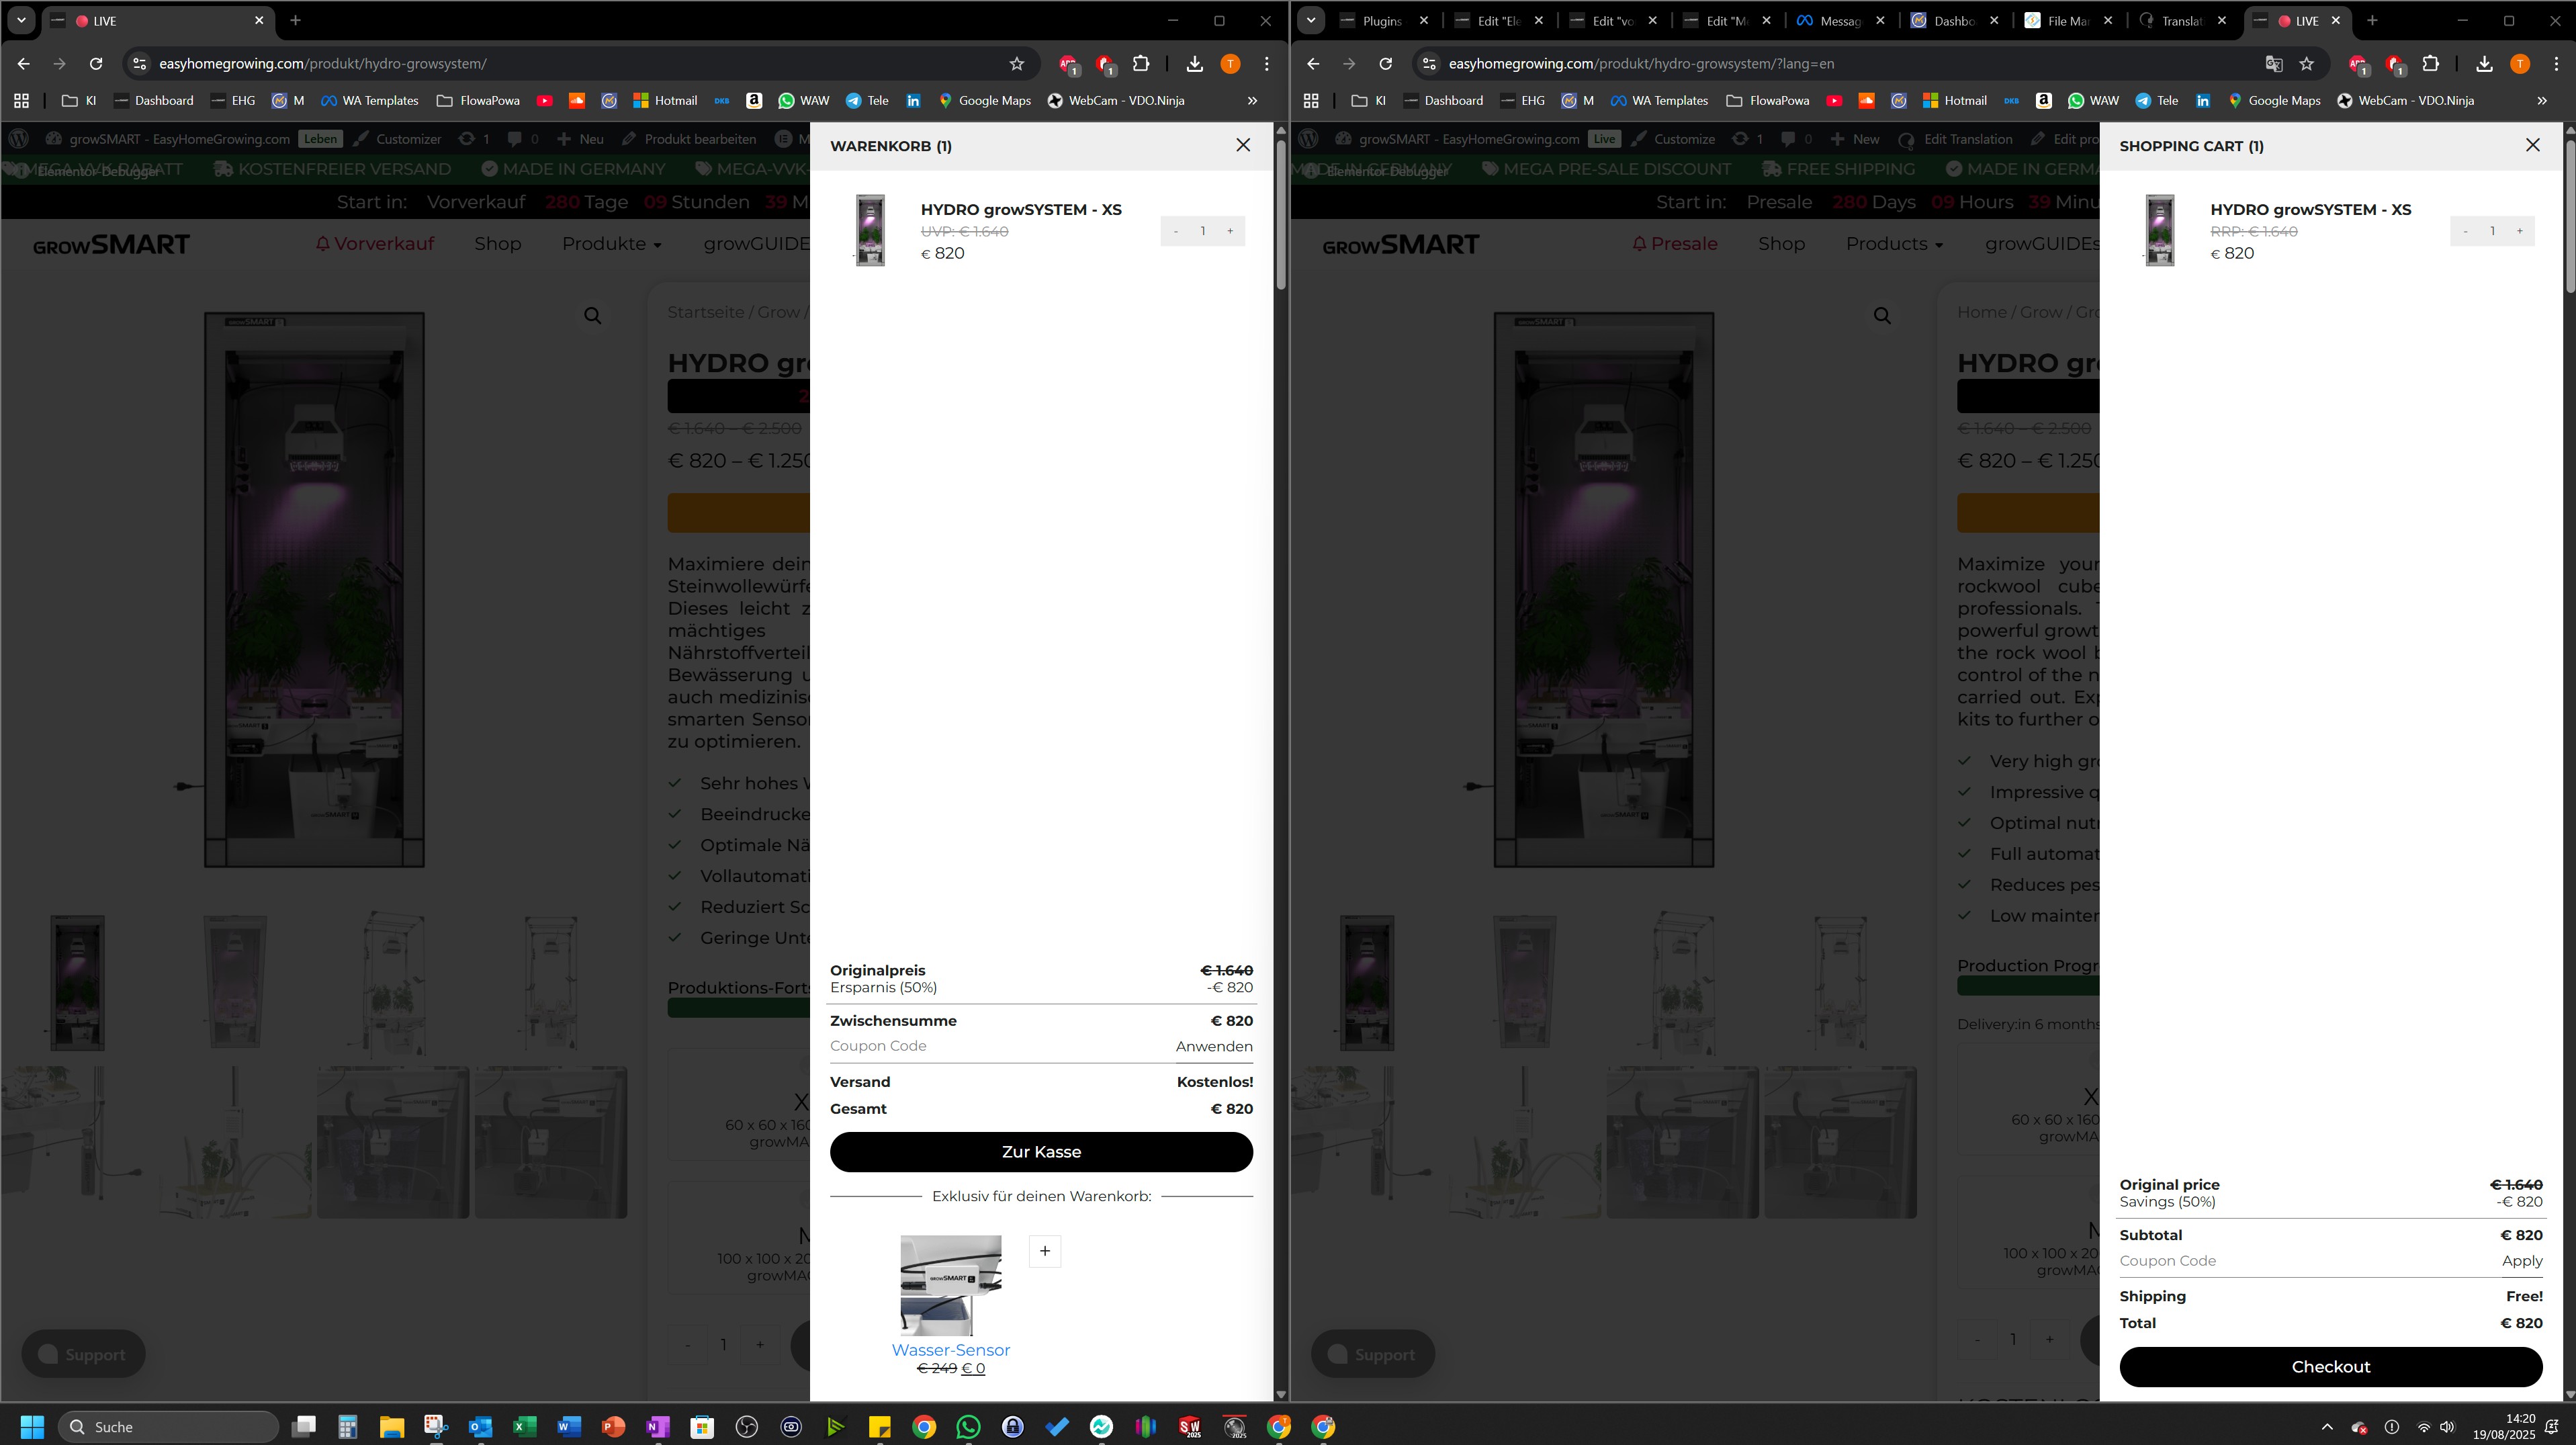Close the SHOPPING CART panel
This screenshot has width=2576, height=1445.
click(x=2532, y=145)
